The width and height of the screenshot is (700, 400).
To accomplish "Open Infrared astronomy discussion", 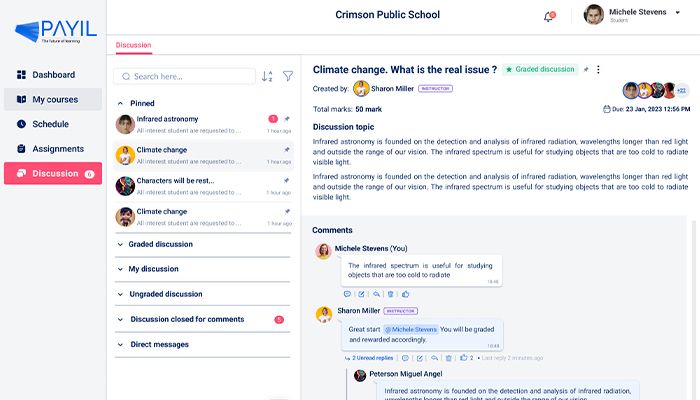I will click(204, 125).
